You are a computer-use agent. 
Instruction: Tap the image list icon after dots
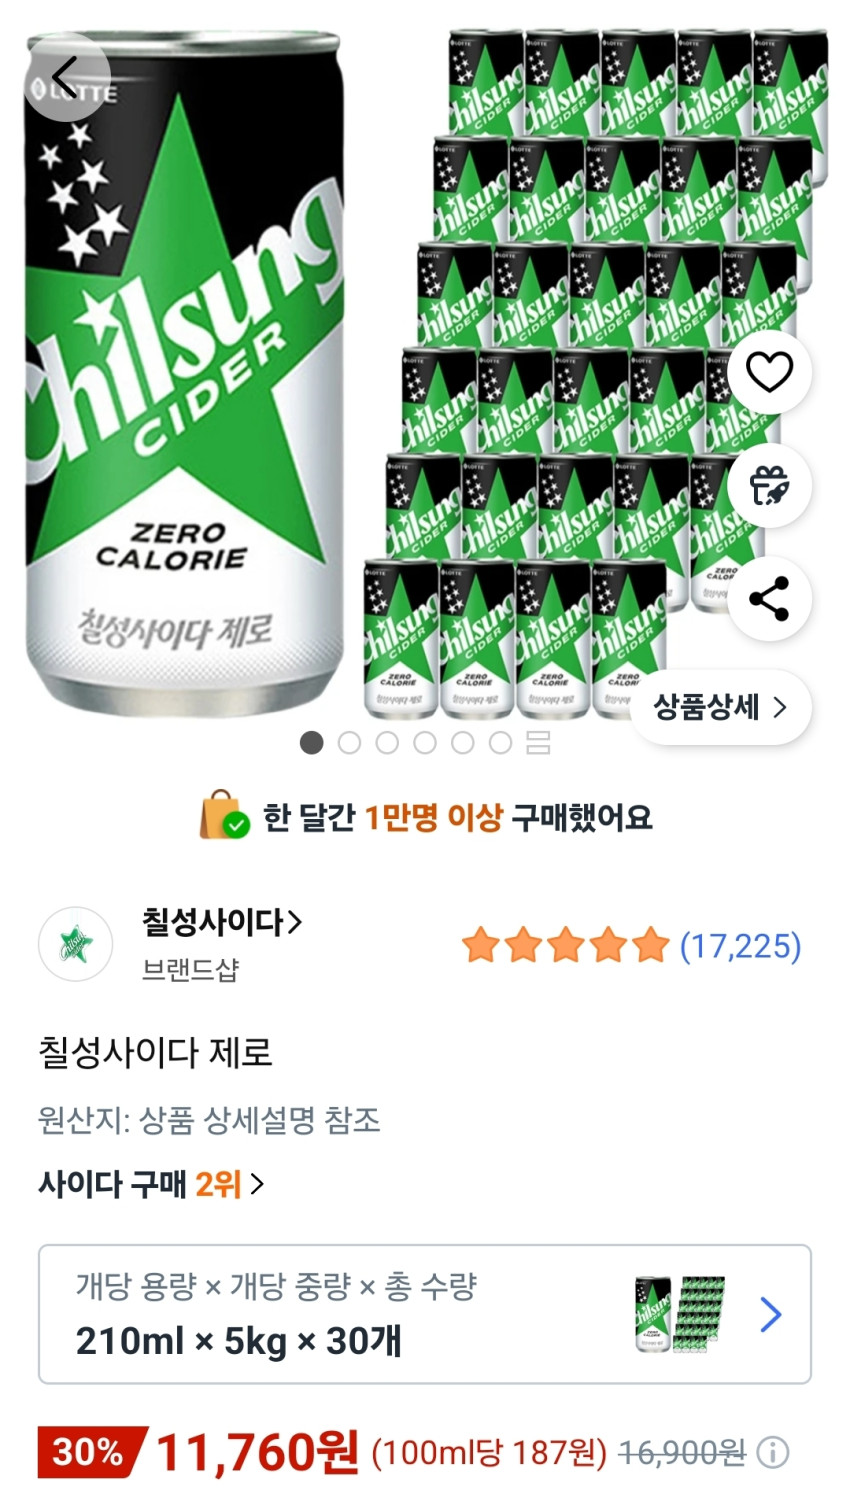pyautogui.click(x=538, y=743)
